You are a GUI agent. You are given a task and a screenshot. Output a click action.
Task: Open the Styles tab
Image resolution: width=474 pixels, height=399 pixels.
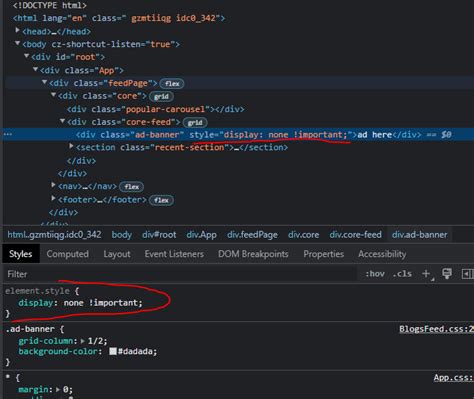pos(21,254)
